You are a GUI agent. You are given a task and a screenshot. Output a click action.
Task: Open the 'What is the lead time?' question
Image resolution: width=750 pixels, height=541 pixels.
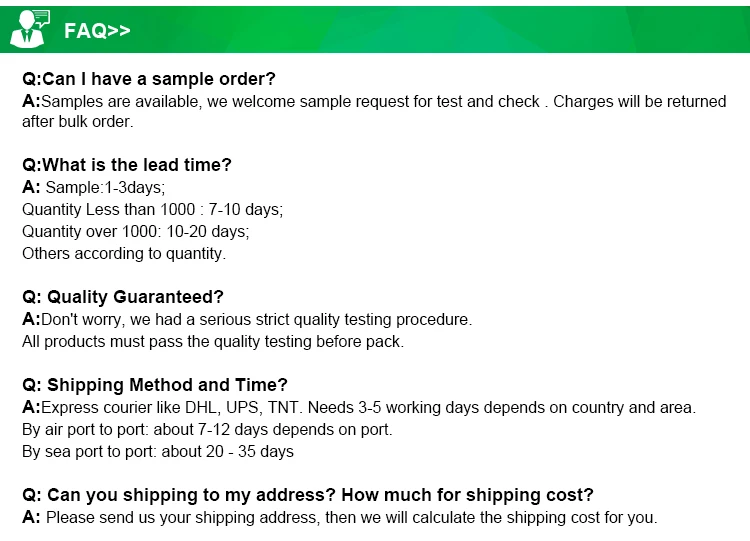127,165
